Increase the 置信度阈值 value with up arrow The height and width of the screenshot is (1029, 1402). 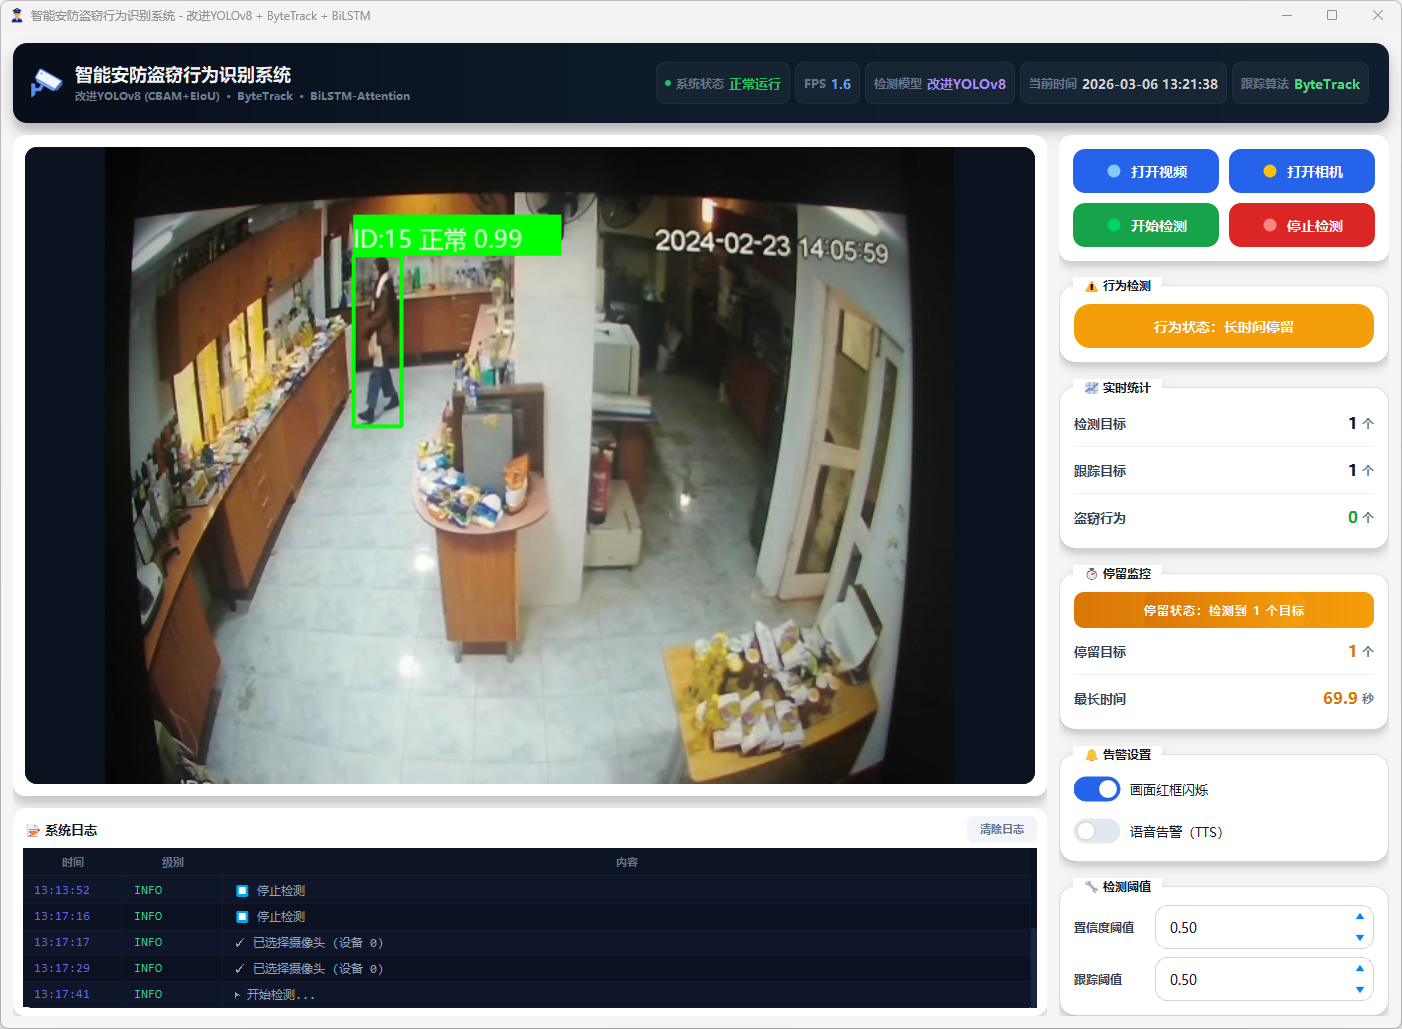(x=1359, y=917)
